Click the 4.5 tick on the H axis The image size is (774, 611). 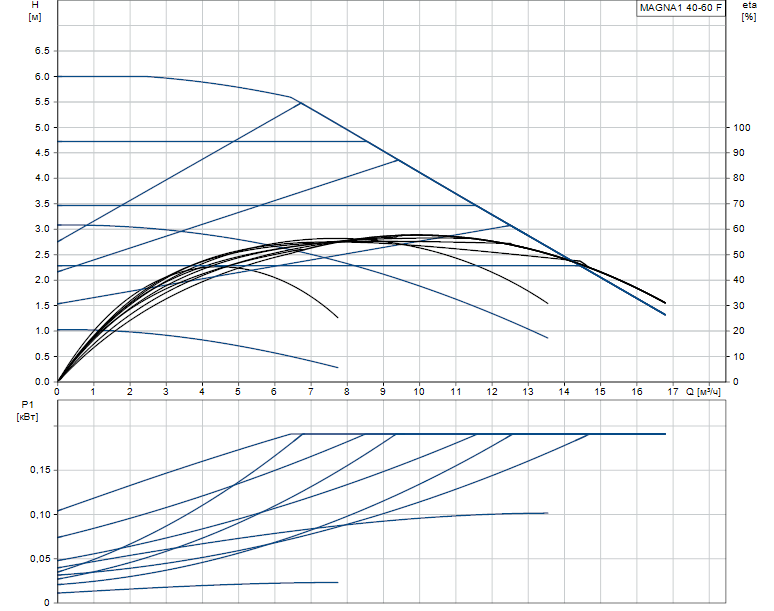[x=42, y=153]
